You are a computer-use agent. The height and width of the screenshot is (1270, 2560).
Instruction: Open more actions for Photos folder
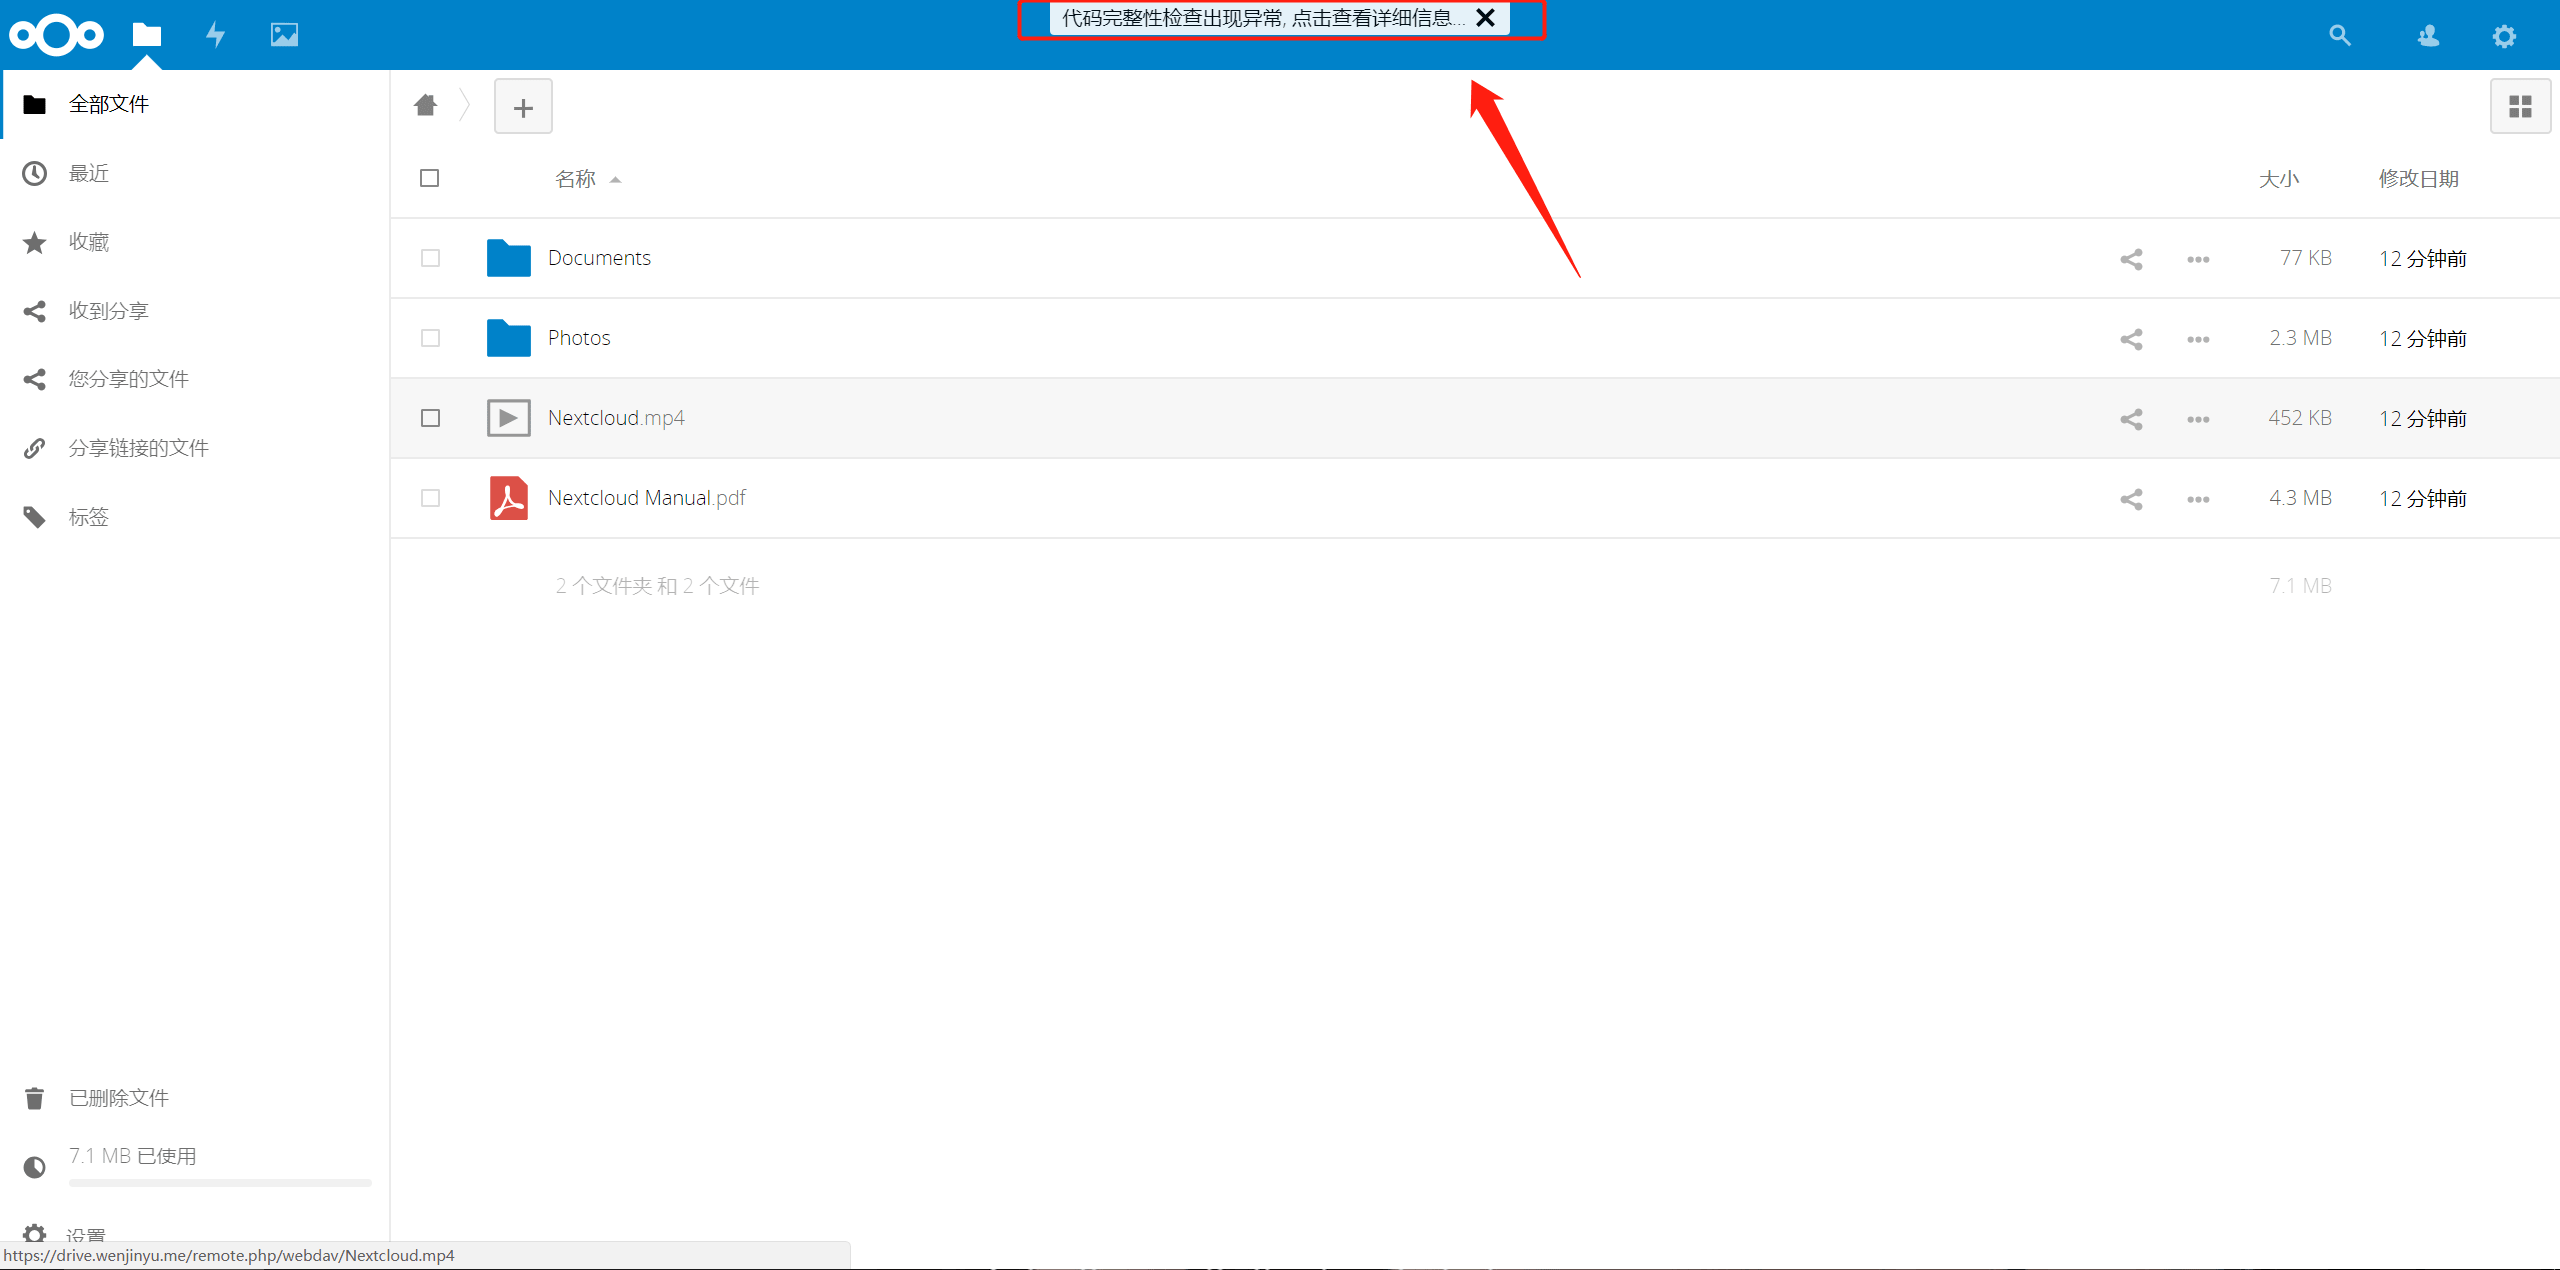point(2198,339)
